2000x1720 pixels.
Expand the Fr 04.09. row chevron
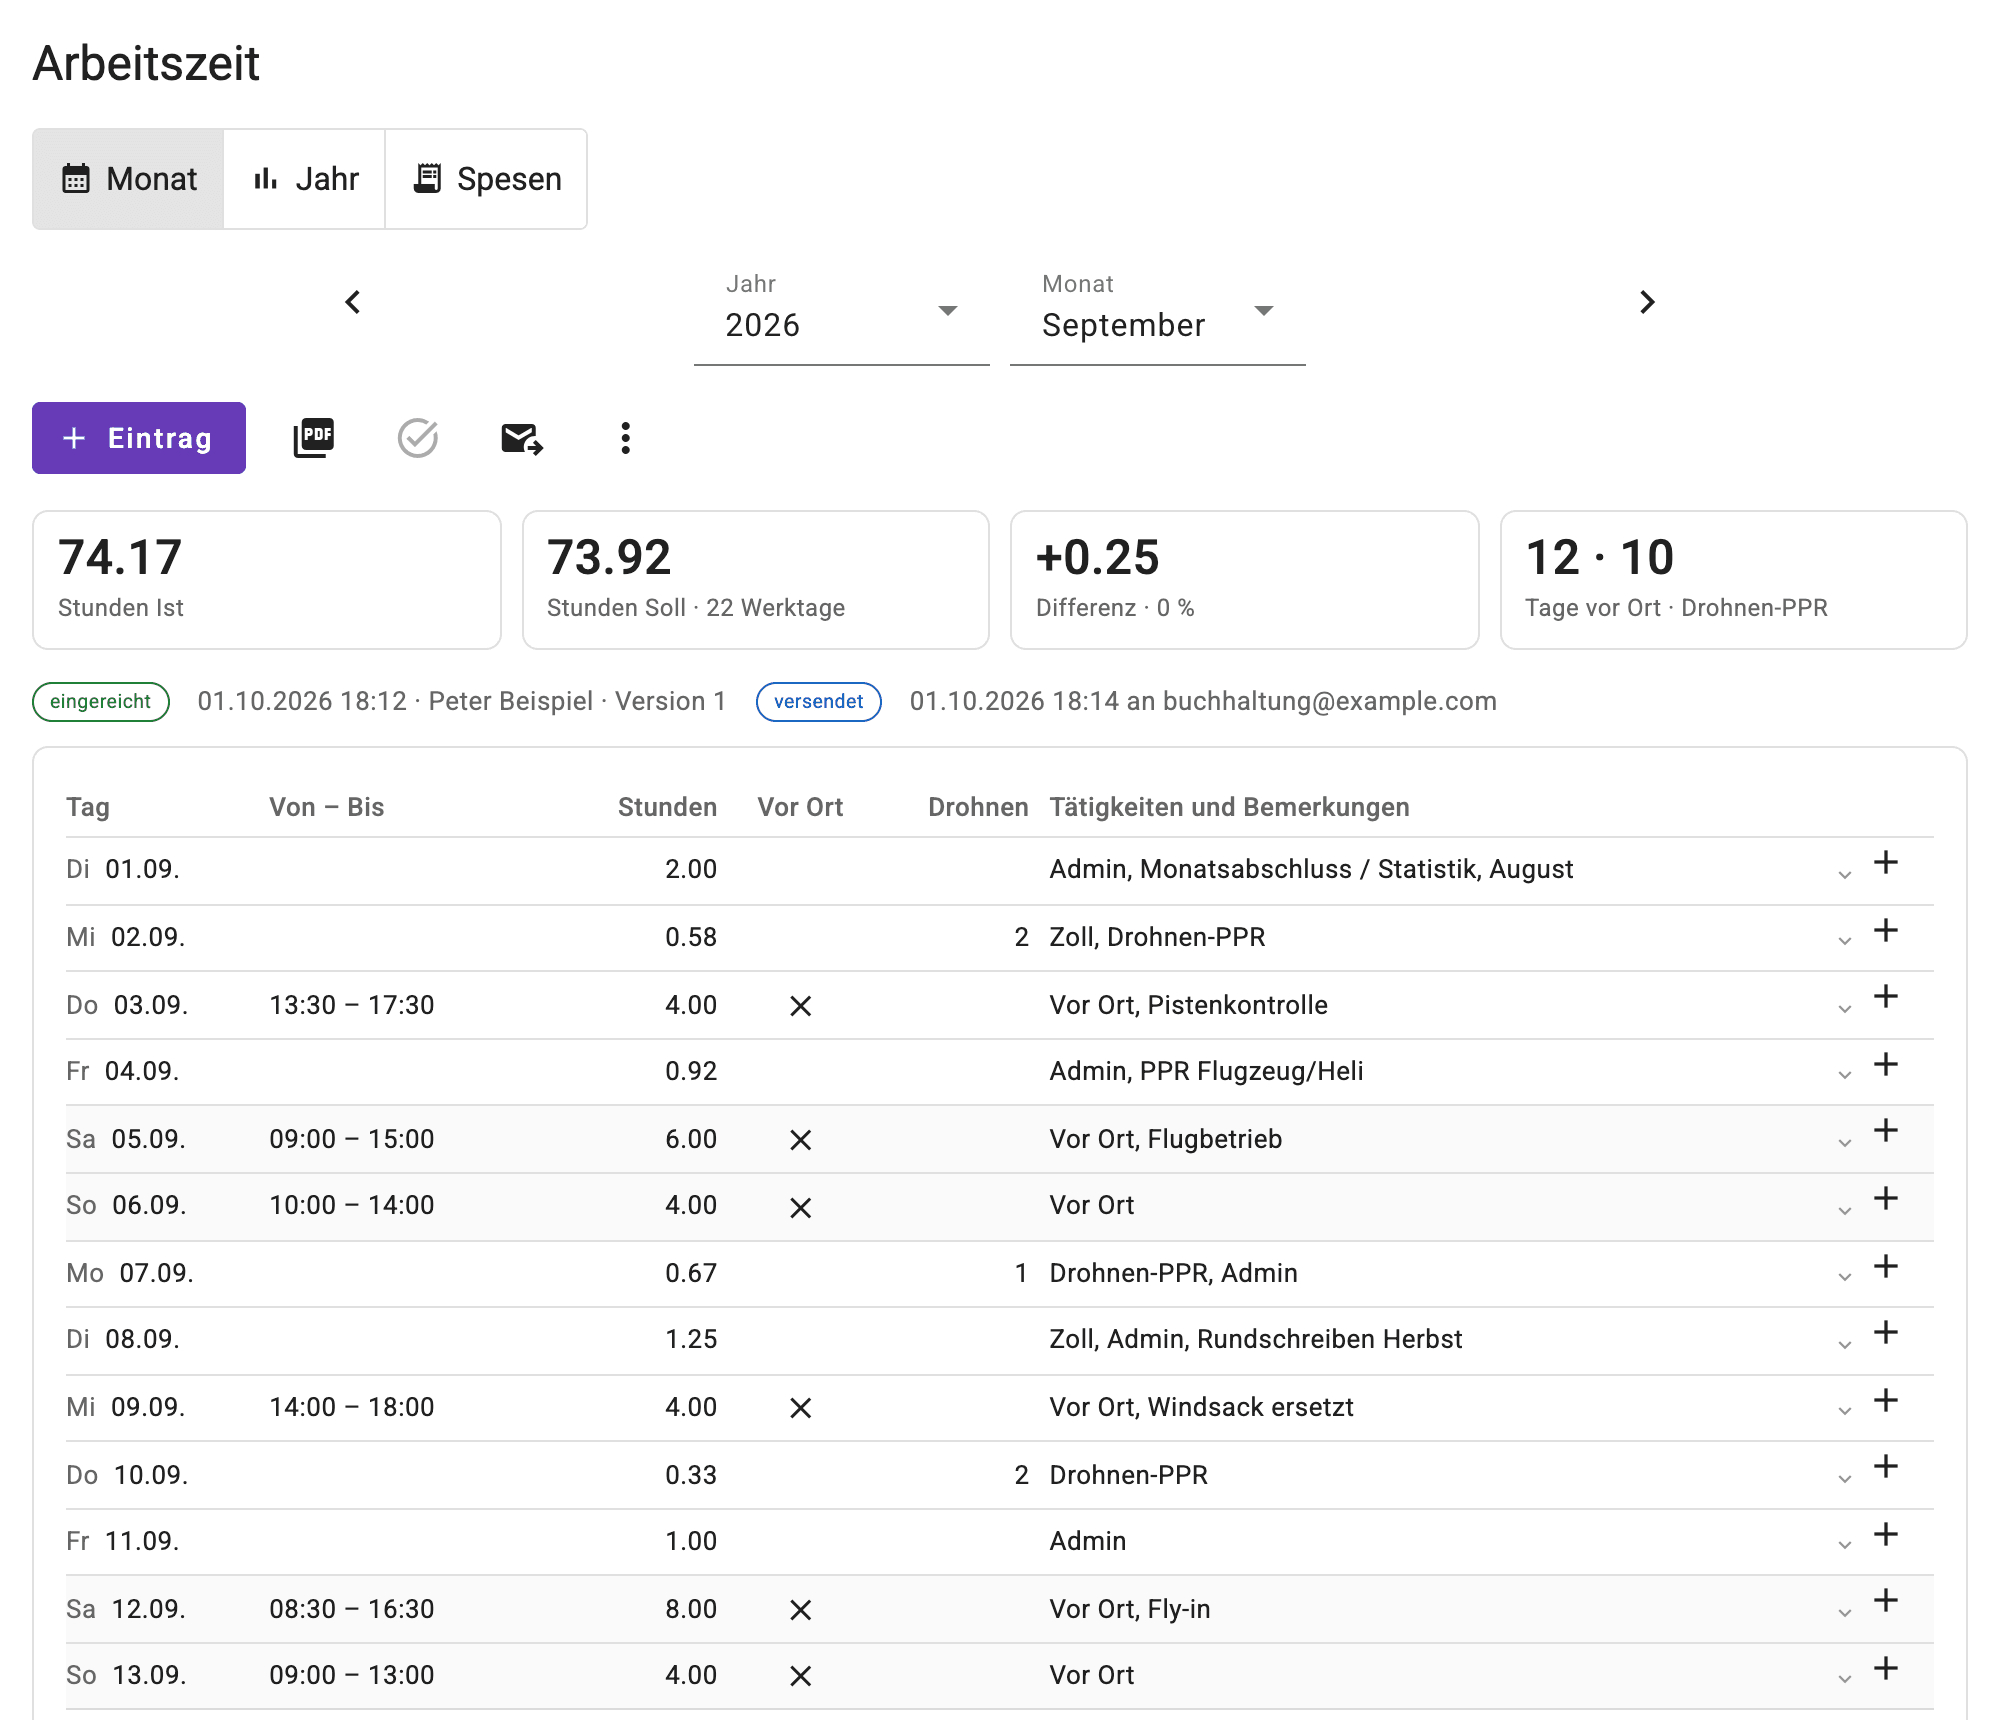(1845, 1075)
